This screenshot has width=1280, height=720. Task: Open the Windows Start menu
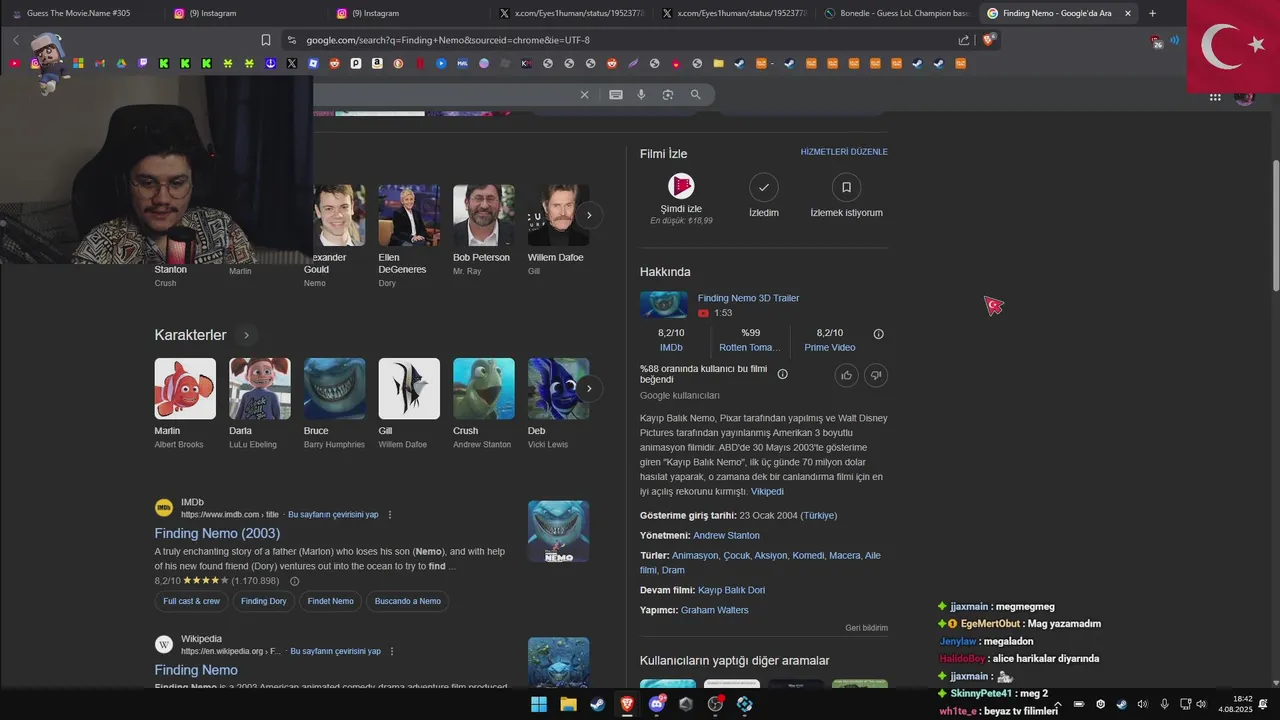(x=539, y=704)
